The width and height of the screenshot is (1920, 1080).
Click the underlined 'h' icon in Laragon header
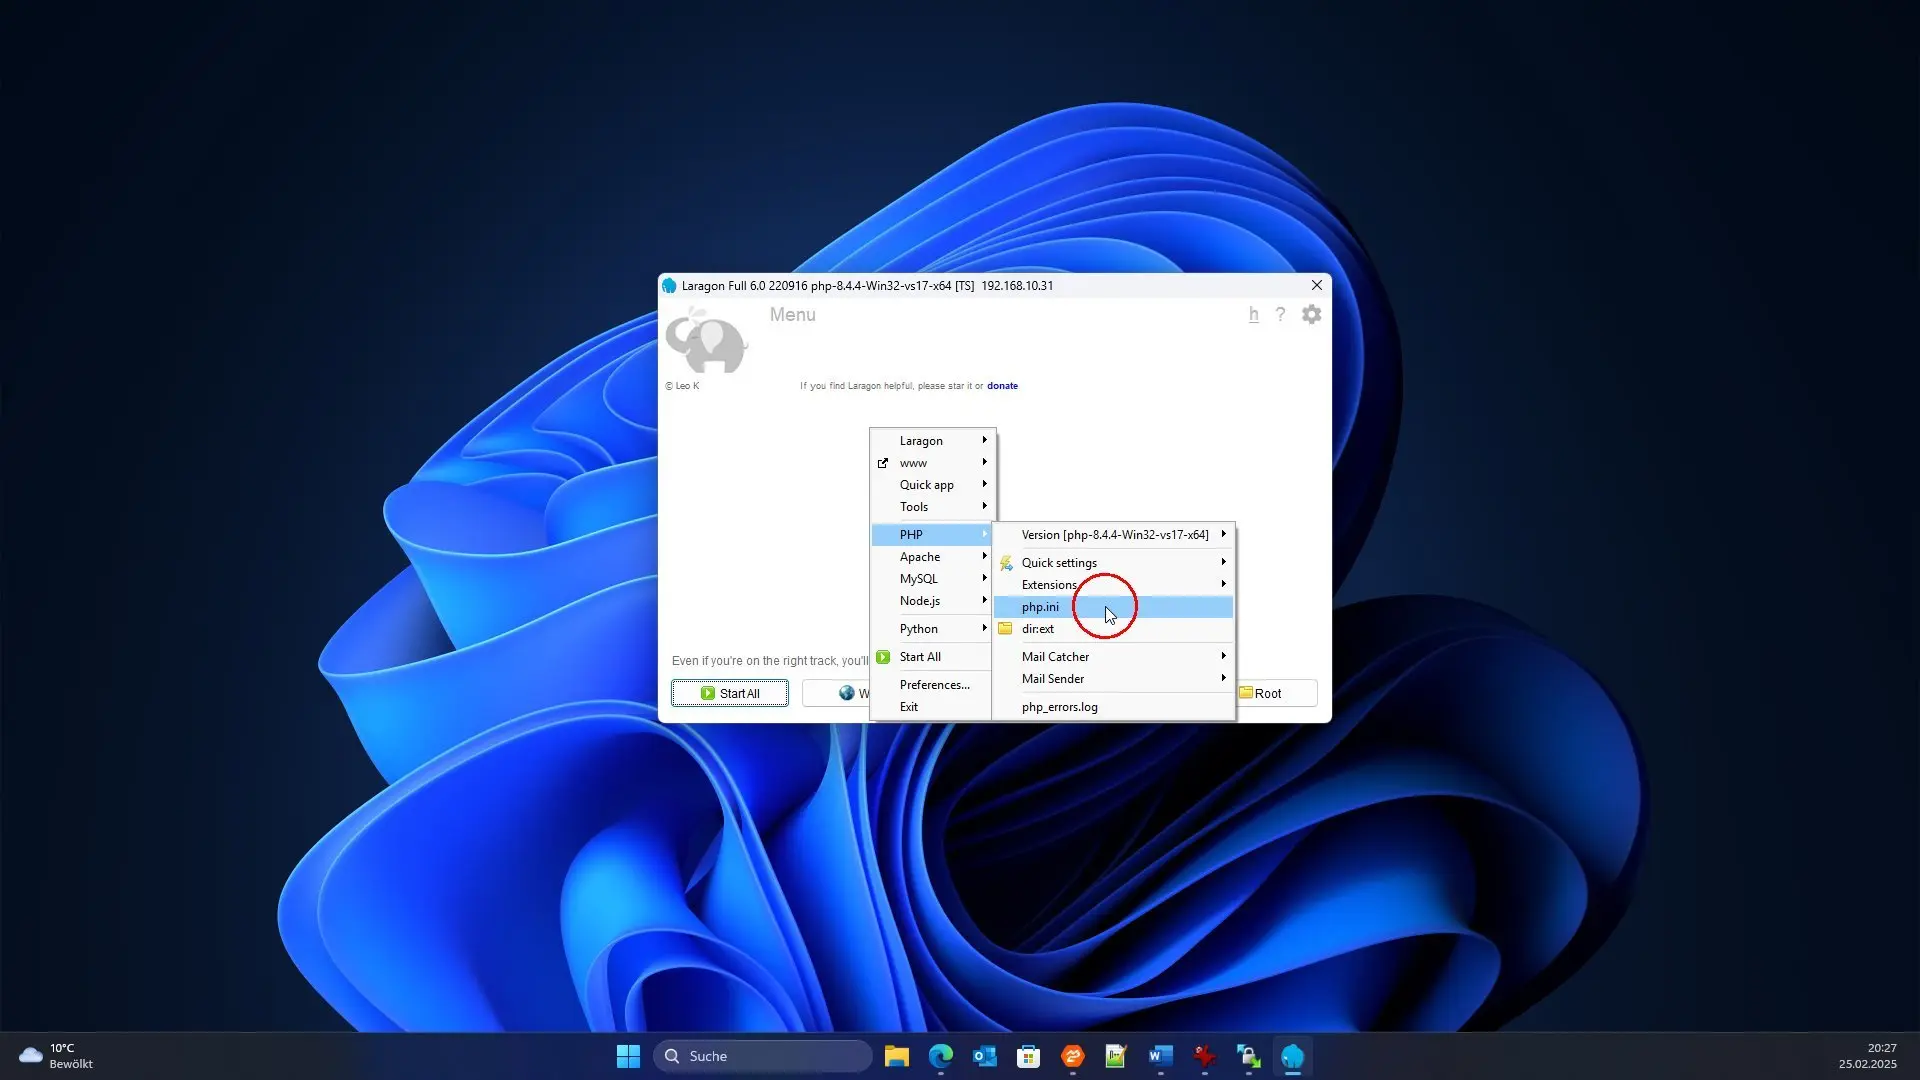[x=1253, y=315]
